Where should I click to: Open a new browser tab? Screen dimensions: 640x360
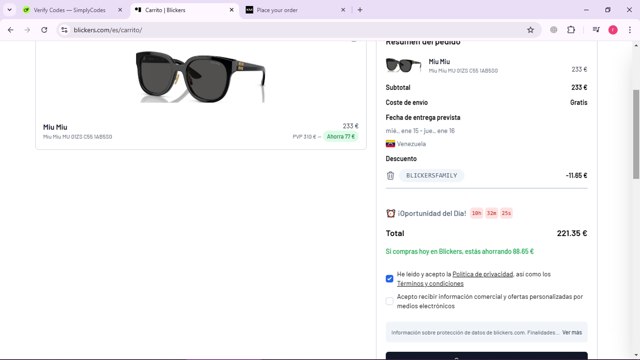click(x=360, y=10)
